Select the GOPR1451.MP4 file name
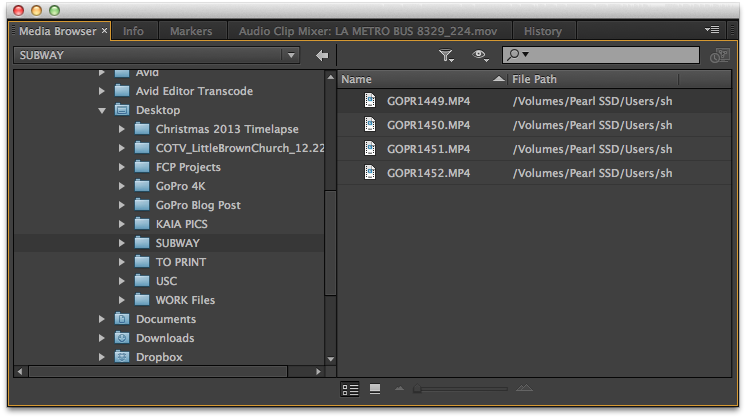The image size is (746, 418). click(428, 149)
